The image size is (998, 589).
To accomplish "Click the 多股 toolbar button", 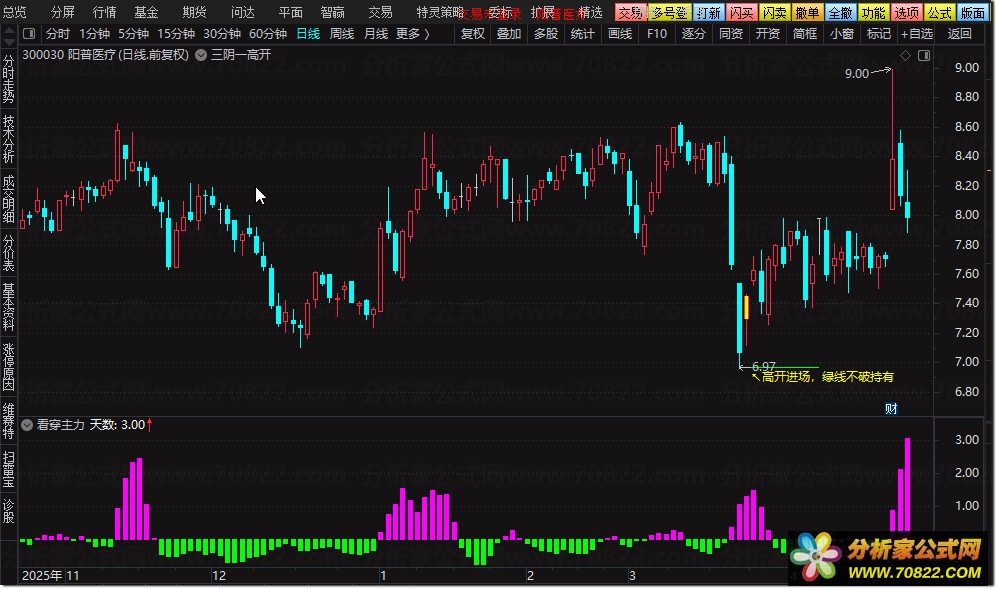I will coord(546,33).
